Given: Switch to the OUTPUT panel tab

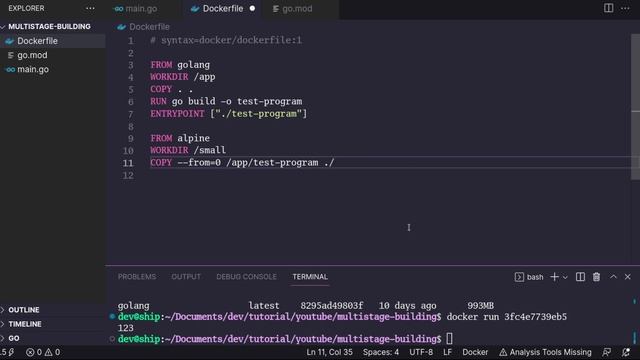Looking at the screenshot, I should point(186,277).
